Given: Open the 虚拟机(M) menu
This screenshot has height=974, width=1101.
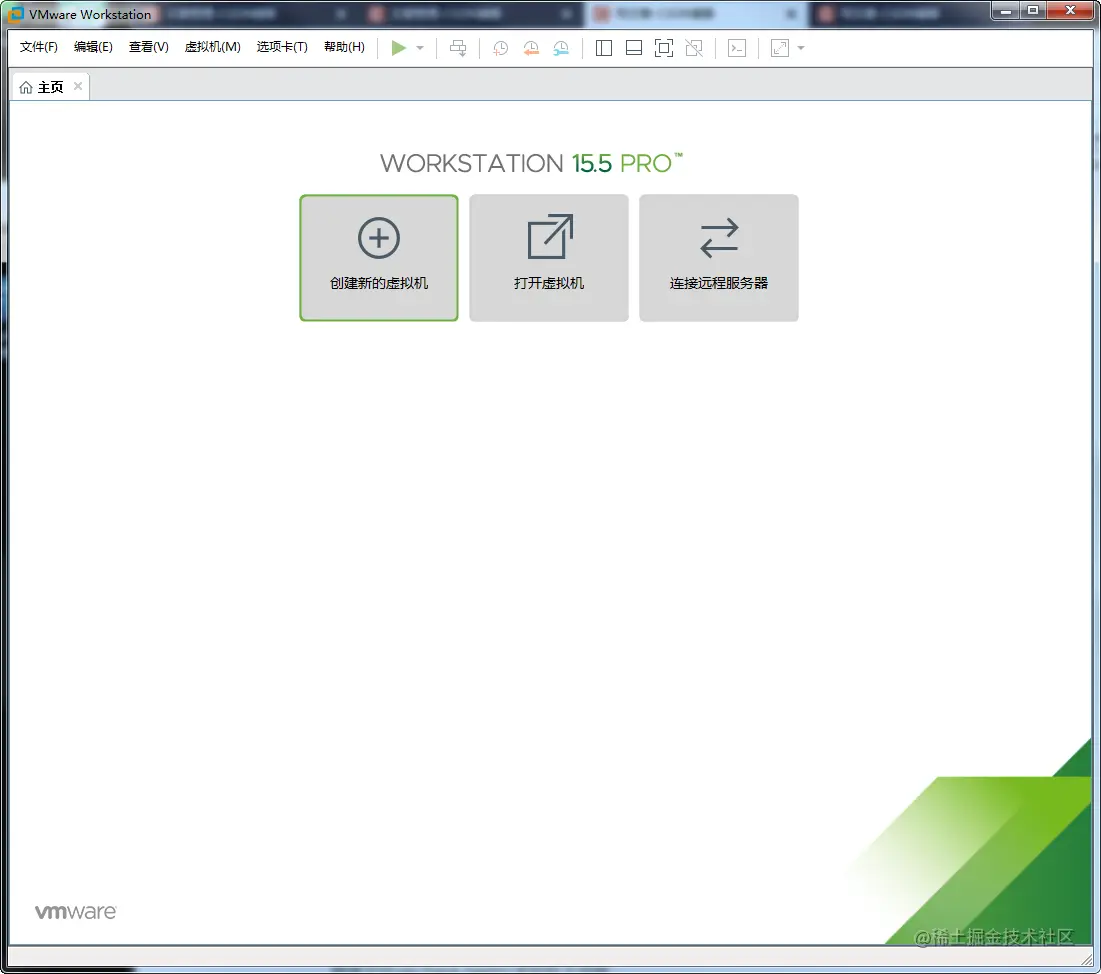Looking at the screenshot, I should pos(212,47).
